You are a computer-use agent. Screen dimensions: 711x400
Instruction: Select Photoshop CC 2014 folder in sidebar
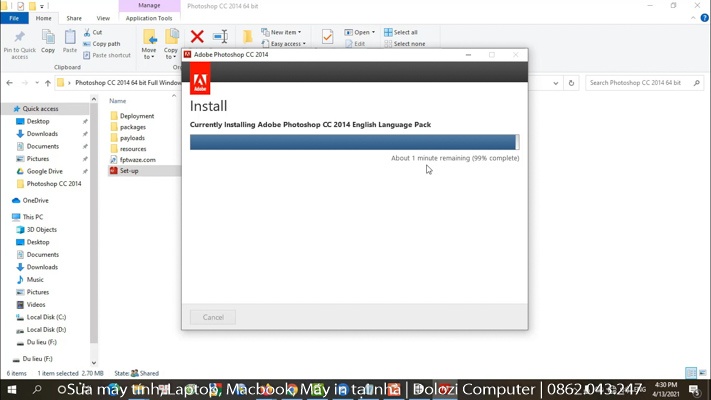click(x=54, y=184)
